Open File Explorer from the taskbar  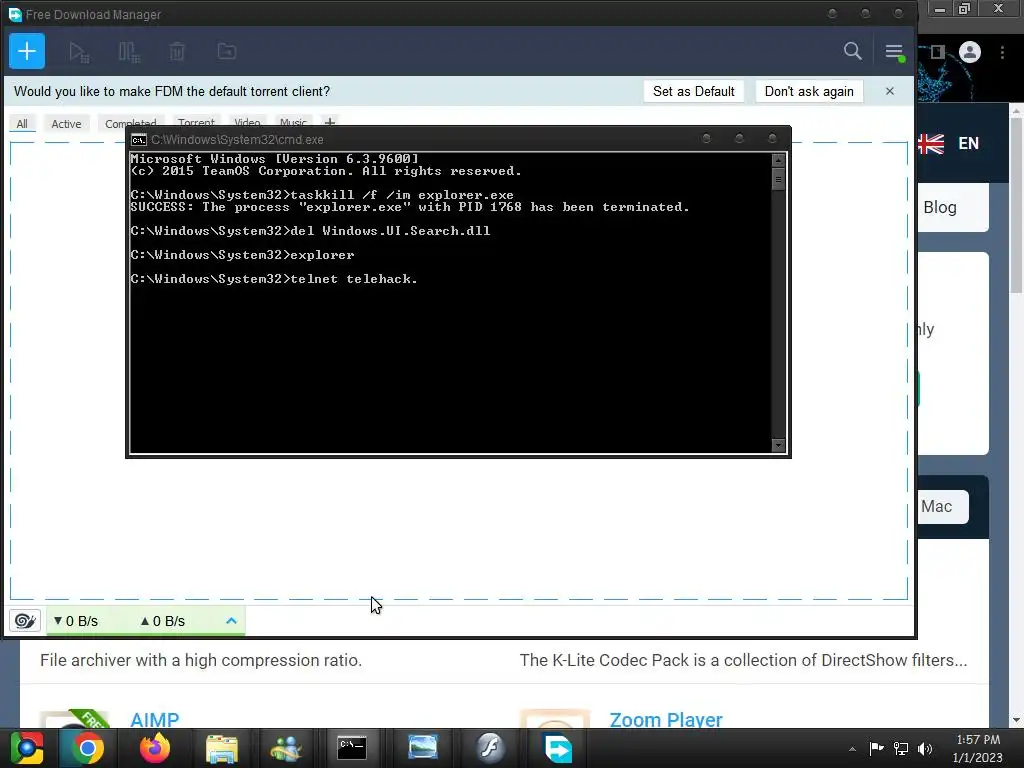(x=222, y=748)
